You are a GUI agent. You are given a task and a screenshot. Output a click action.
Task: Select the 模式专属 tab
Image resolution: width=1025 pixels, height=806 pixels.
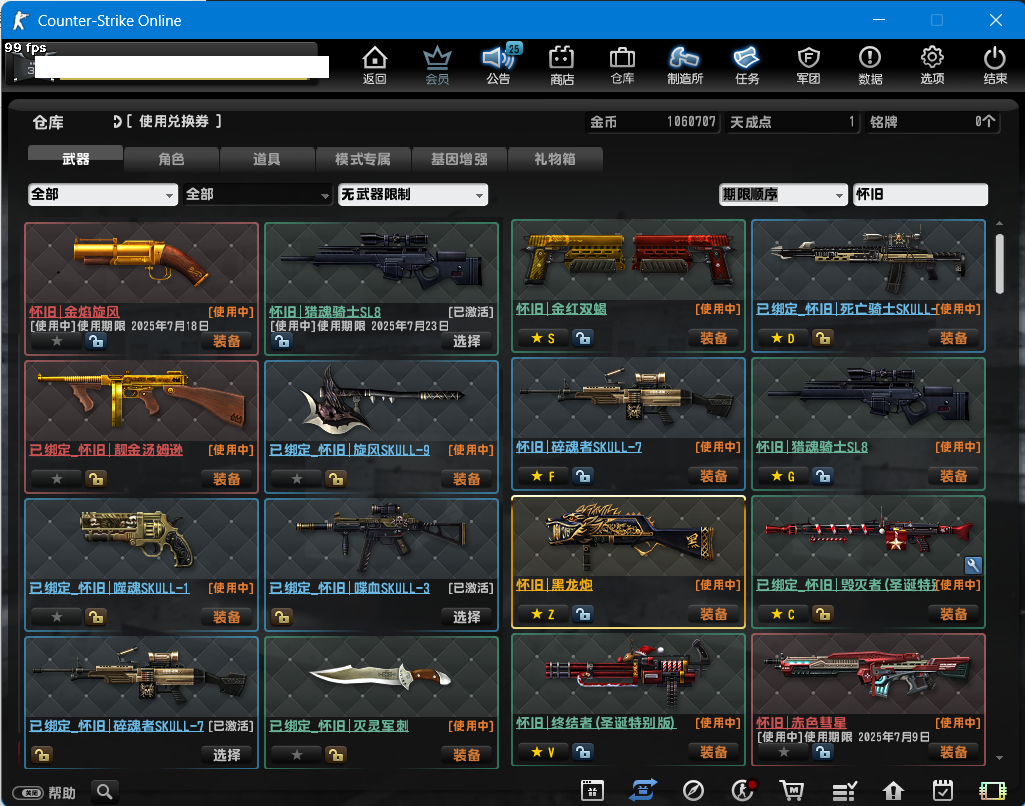363,158
